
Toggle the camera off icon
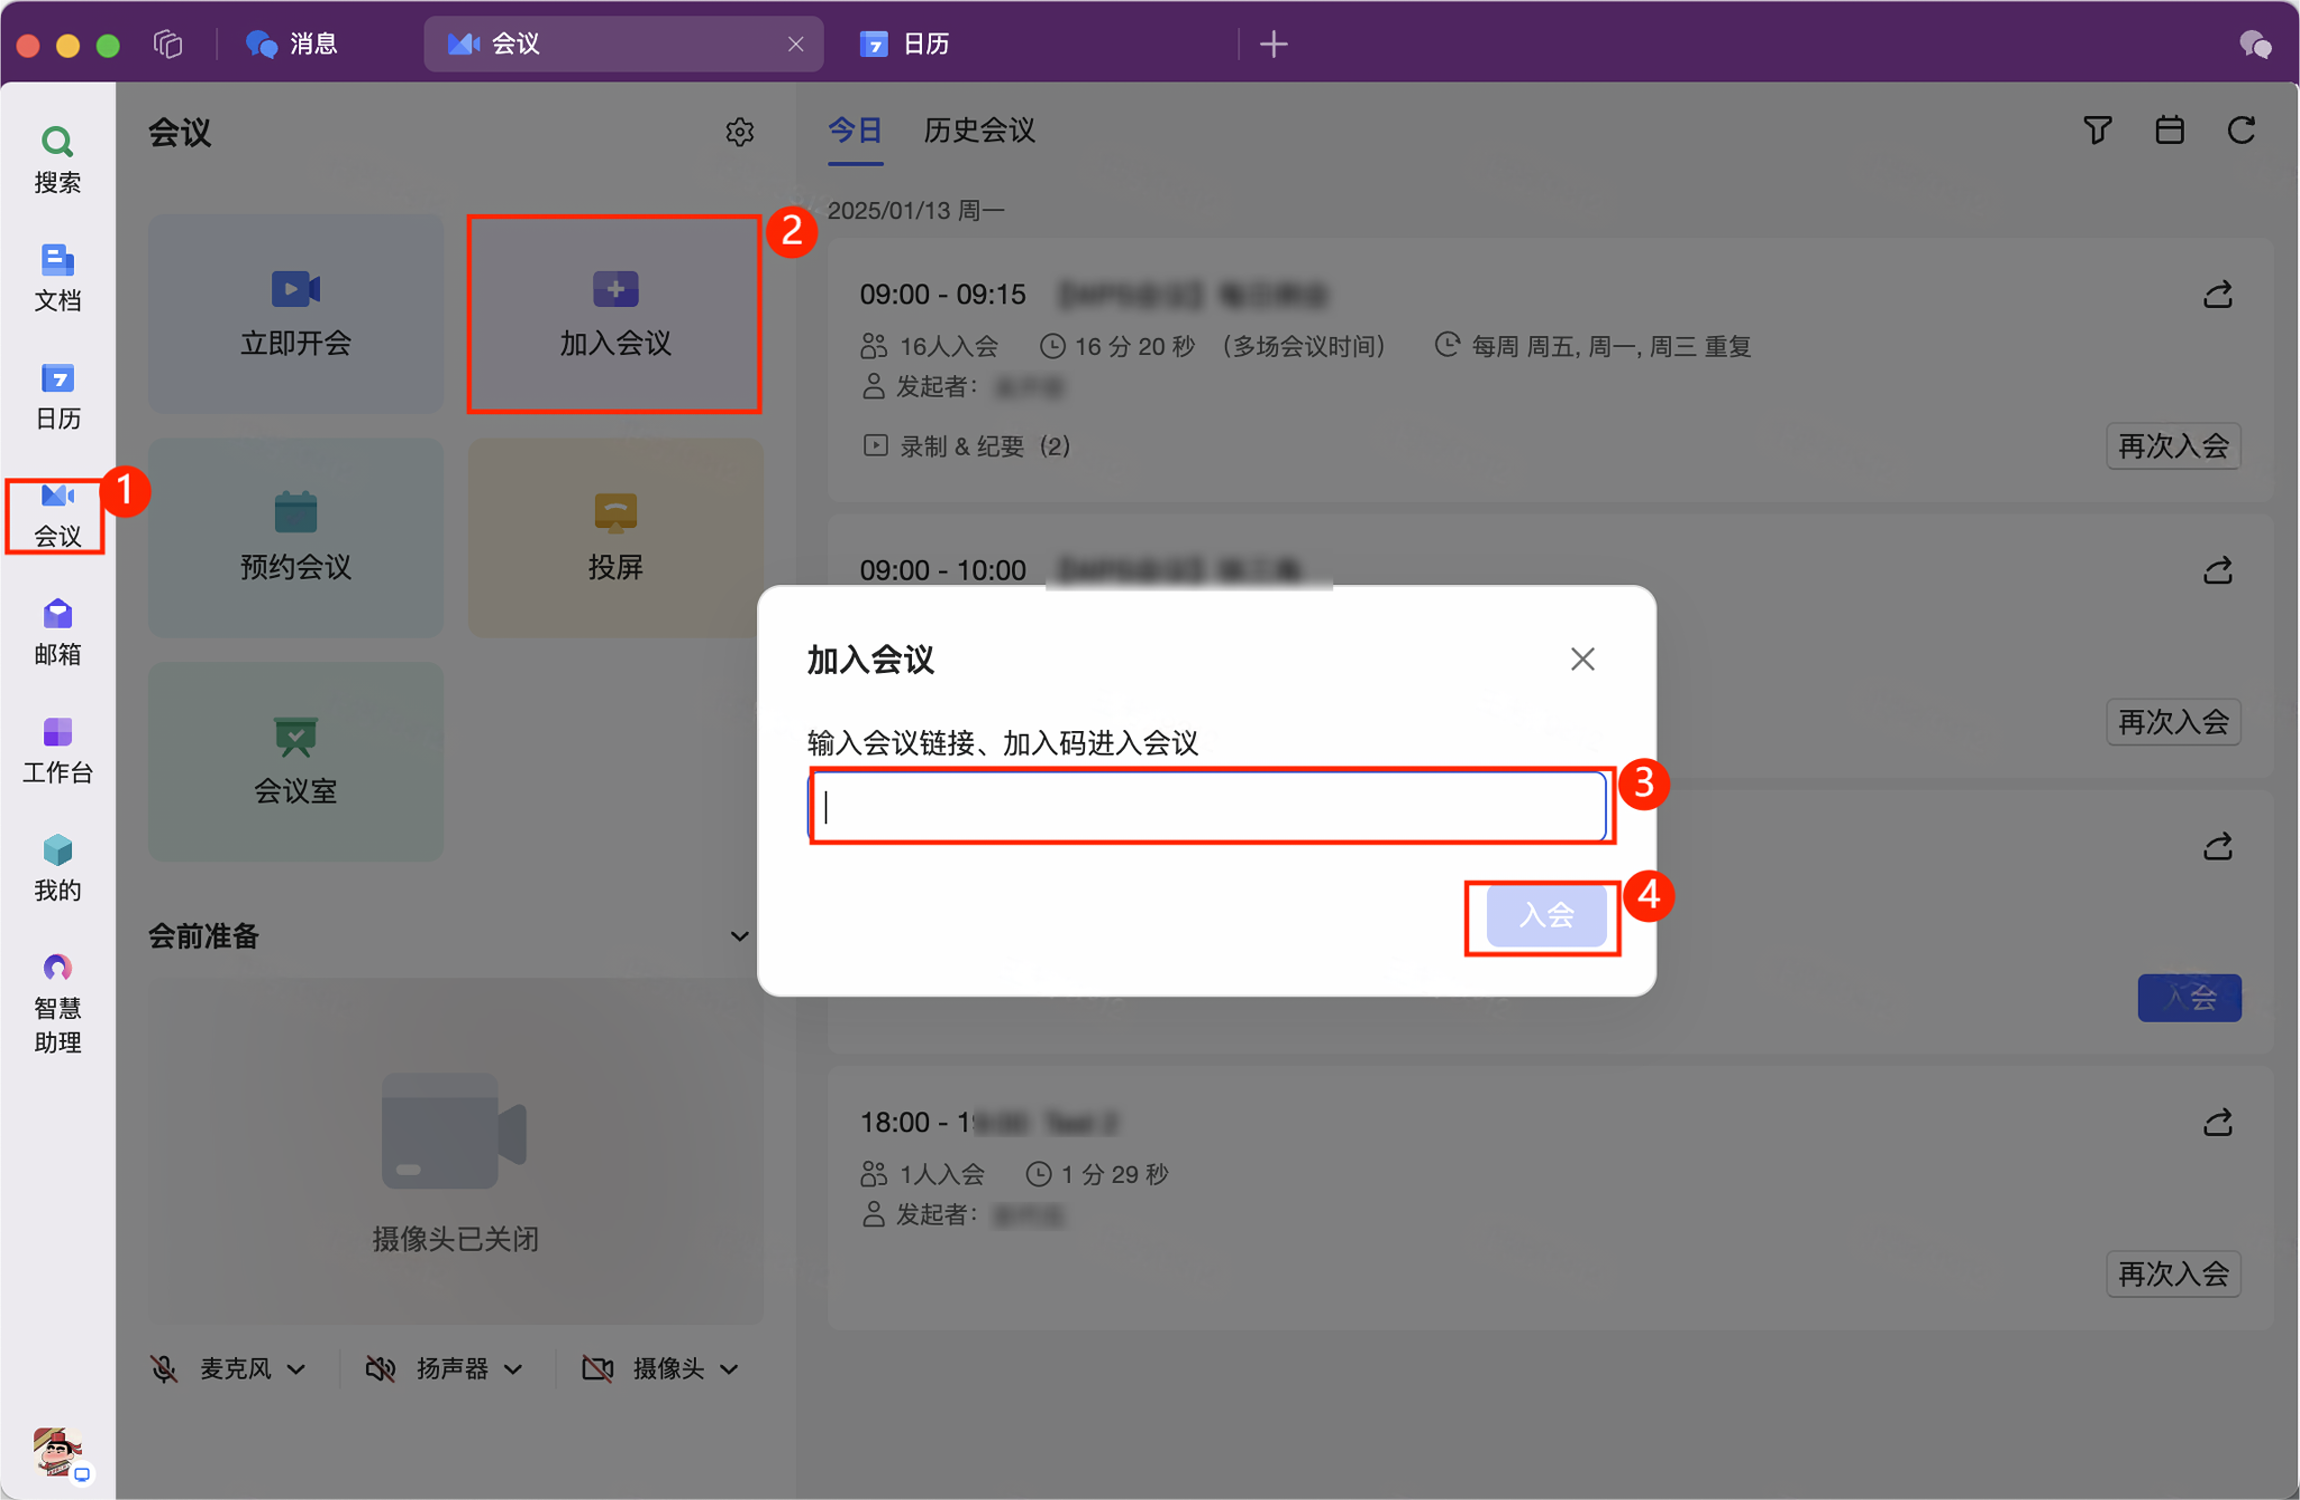[597, 1368]
